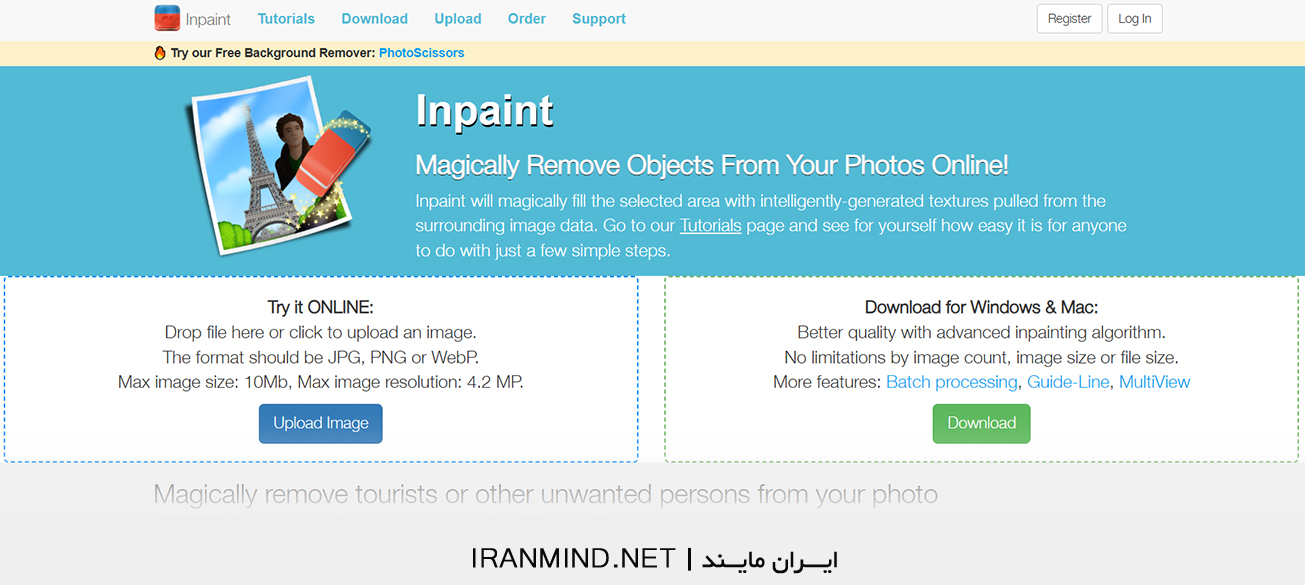Open the Upload nav item
The width and height of the screenshot is (1305, 585).
(458, 19)
